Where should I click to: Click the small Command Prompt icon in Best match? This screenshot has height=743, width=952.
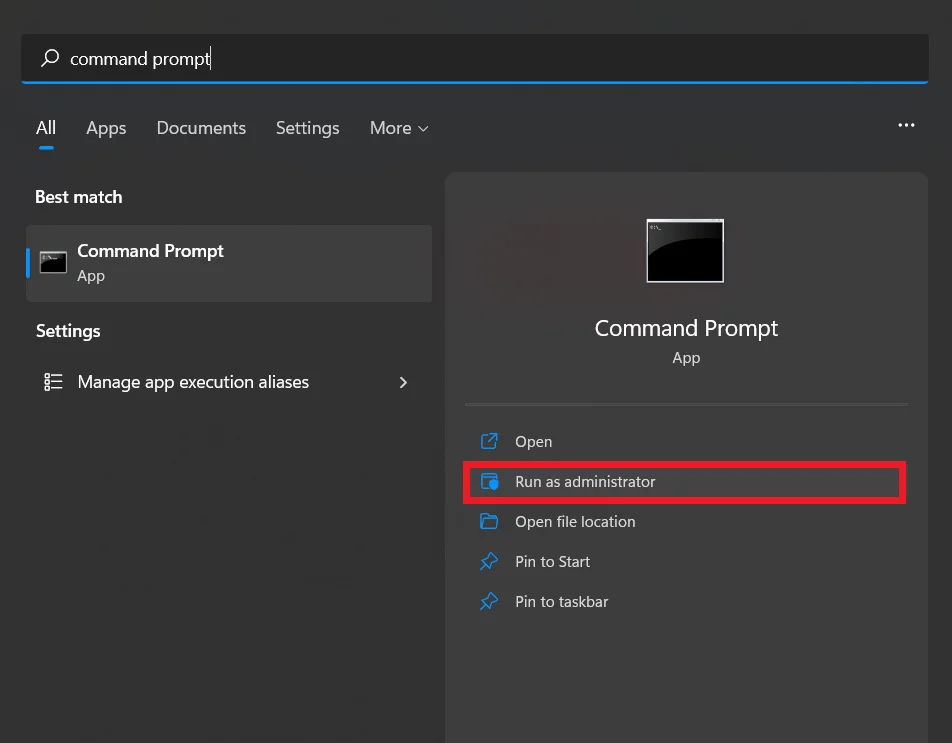click(53, 263)
